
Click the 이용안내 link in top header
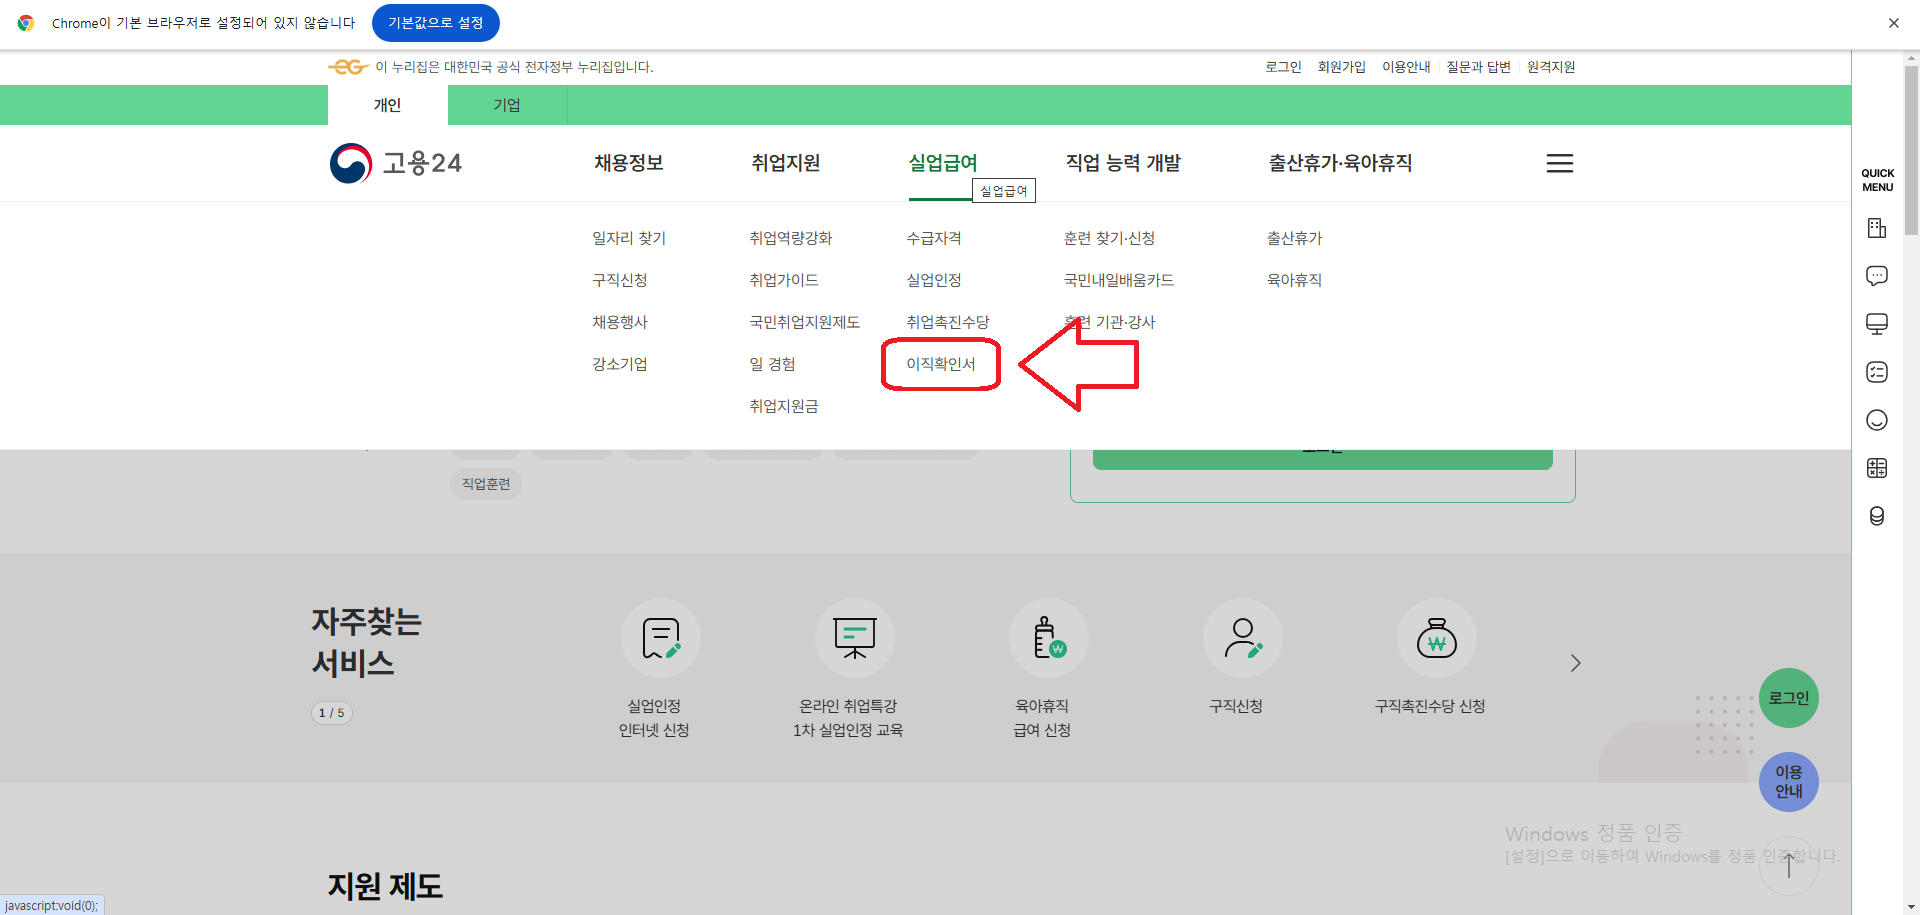point(1406,67)
